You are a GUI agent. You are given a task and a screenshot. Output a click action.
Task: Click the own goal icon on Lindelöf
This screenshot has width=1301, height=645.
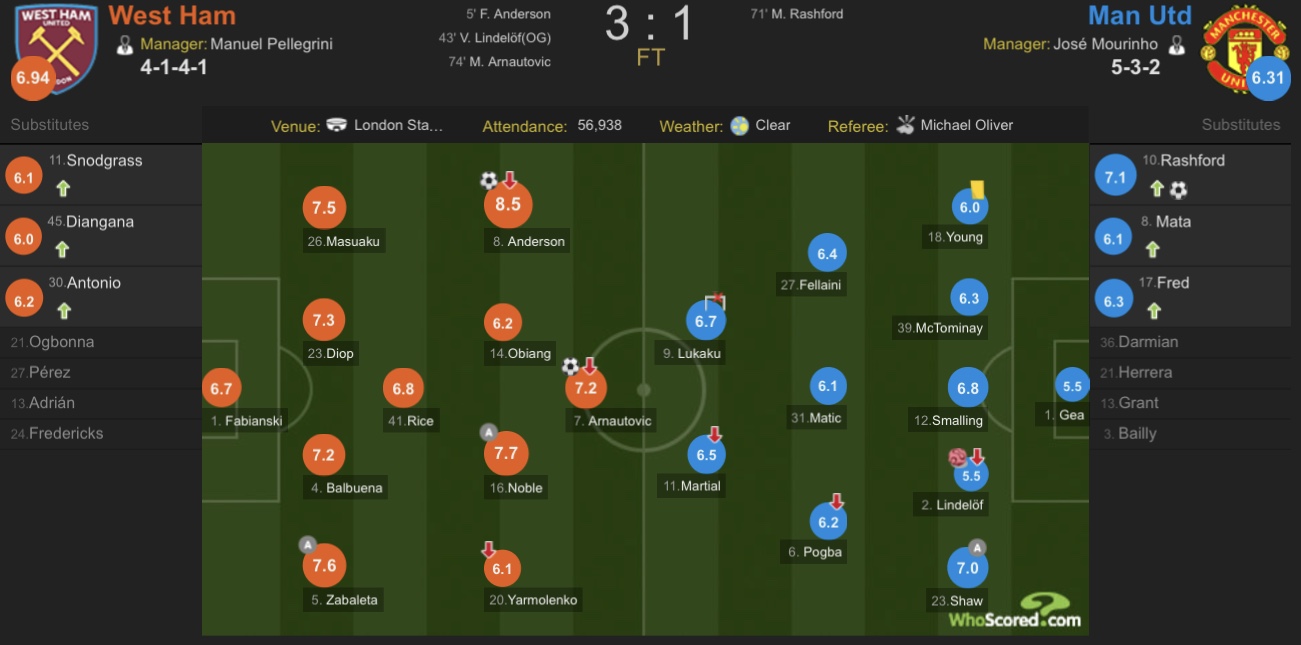pyautogui.click(x=958, y=457)
